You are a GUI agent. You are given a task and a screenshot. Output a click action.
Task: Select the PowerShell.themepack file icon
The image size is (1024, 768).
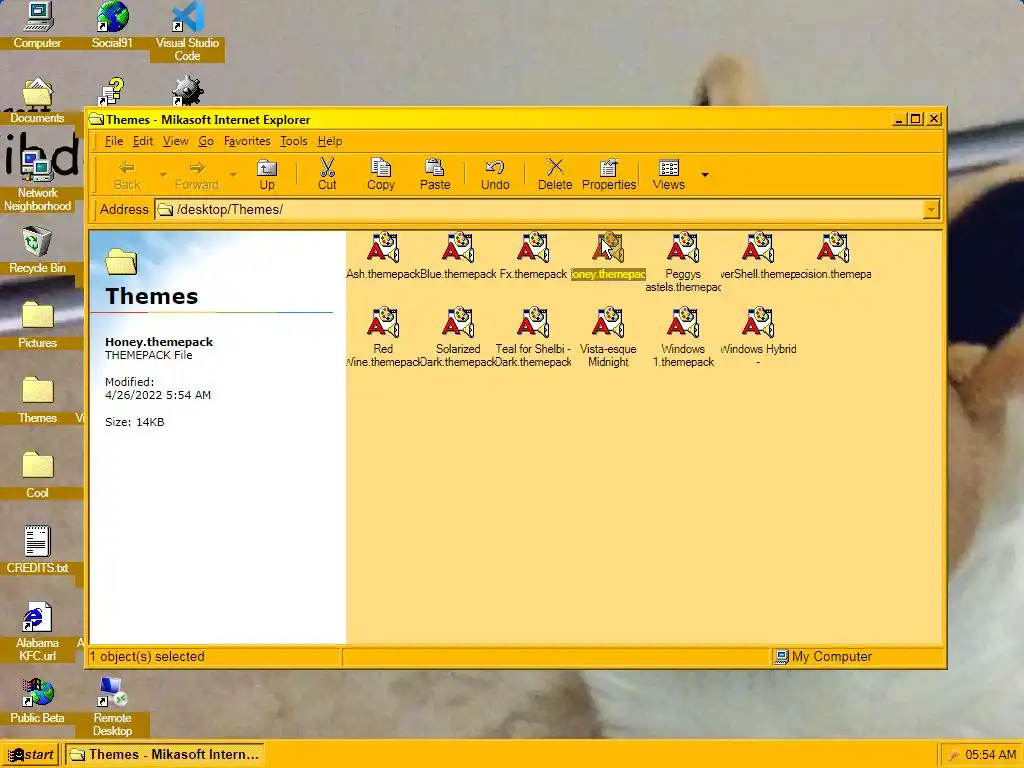758,248
